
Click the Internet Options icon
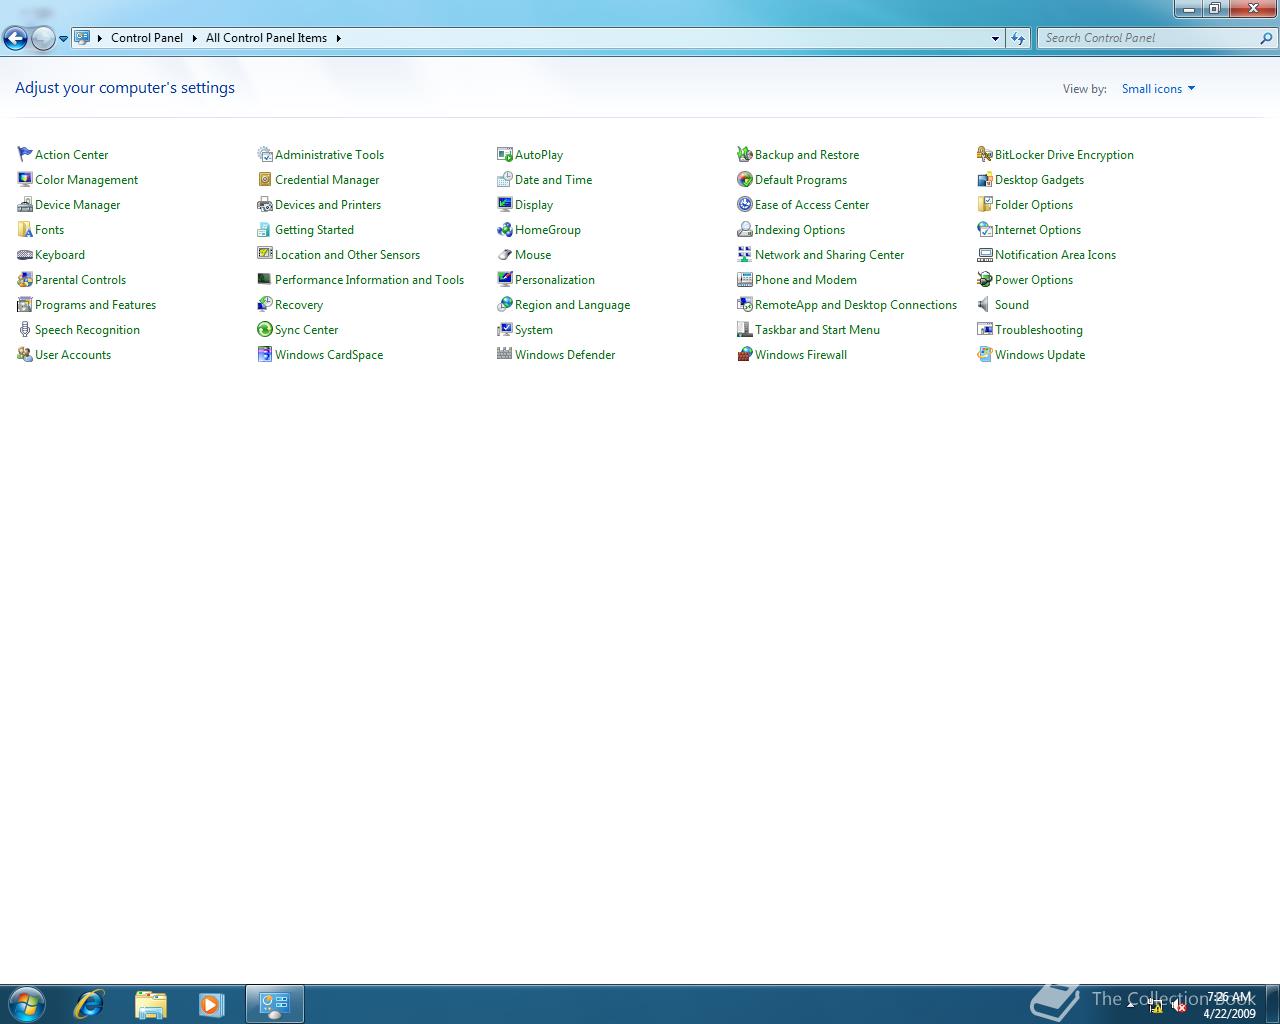[985, 229]
